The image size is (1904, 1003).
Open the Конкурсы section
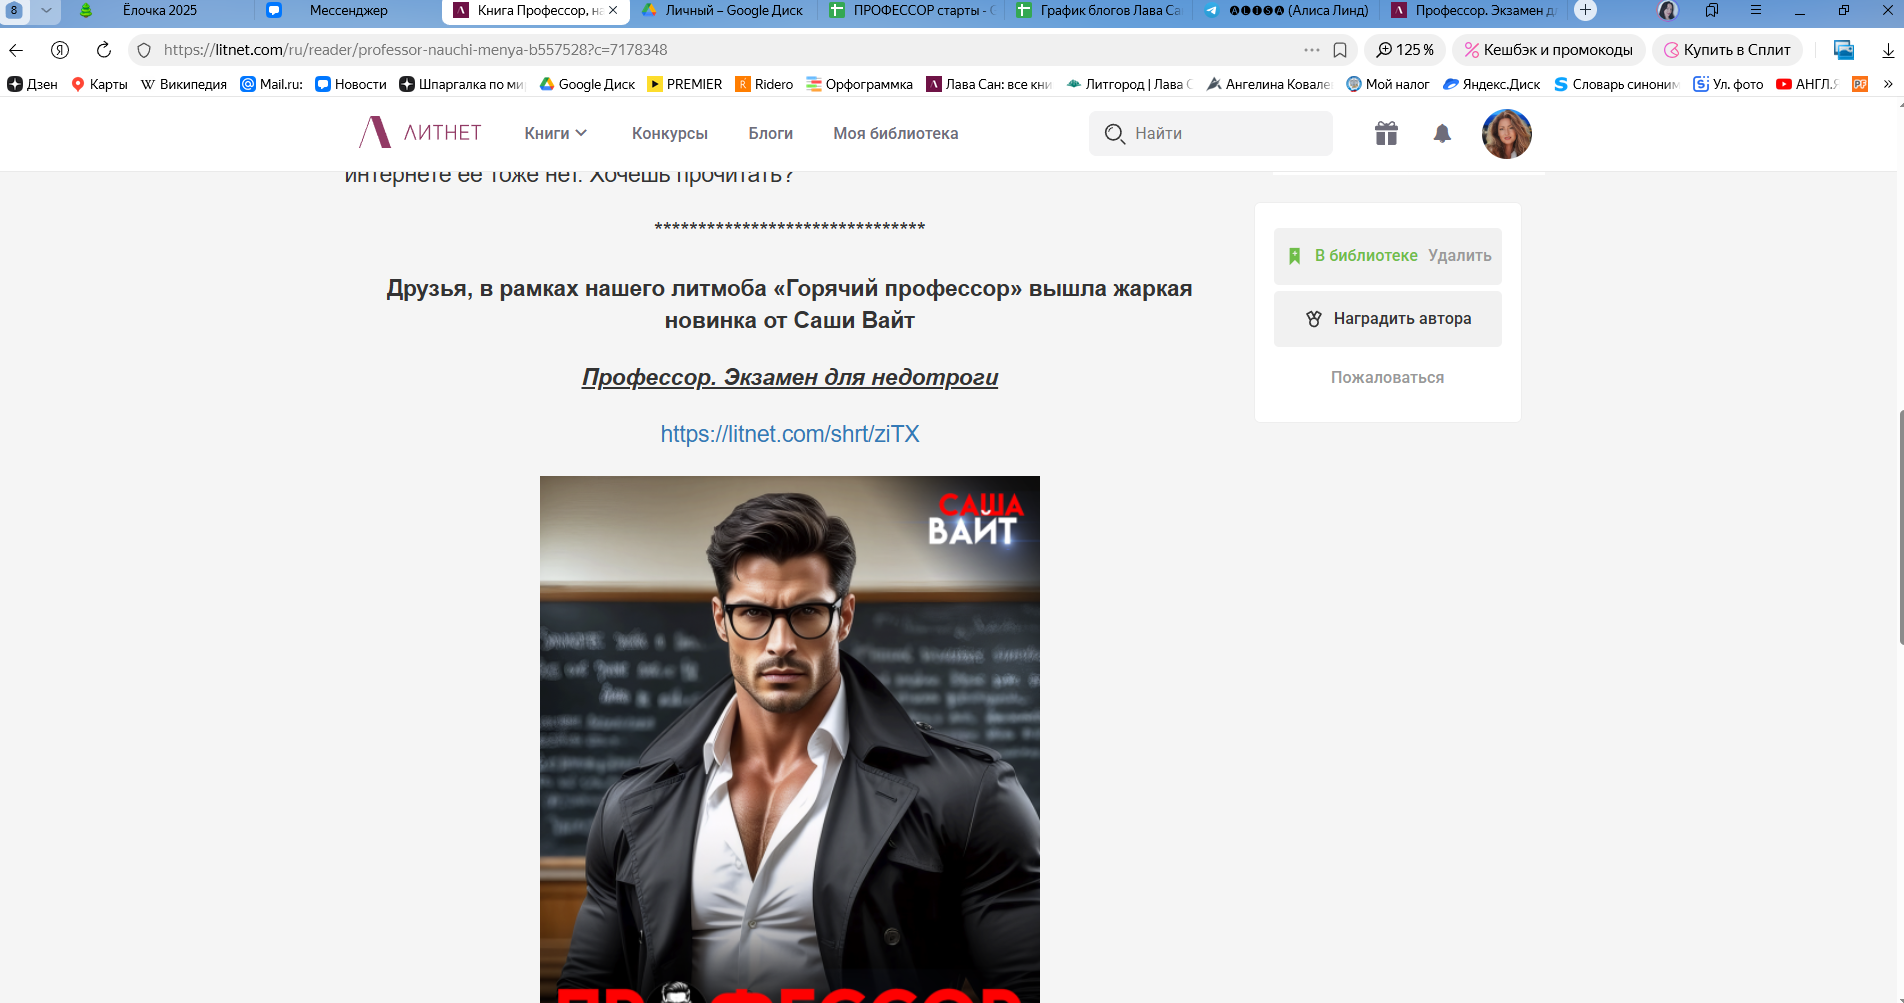click(670, 133)
